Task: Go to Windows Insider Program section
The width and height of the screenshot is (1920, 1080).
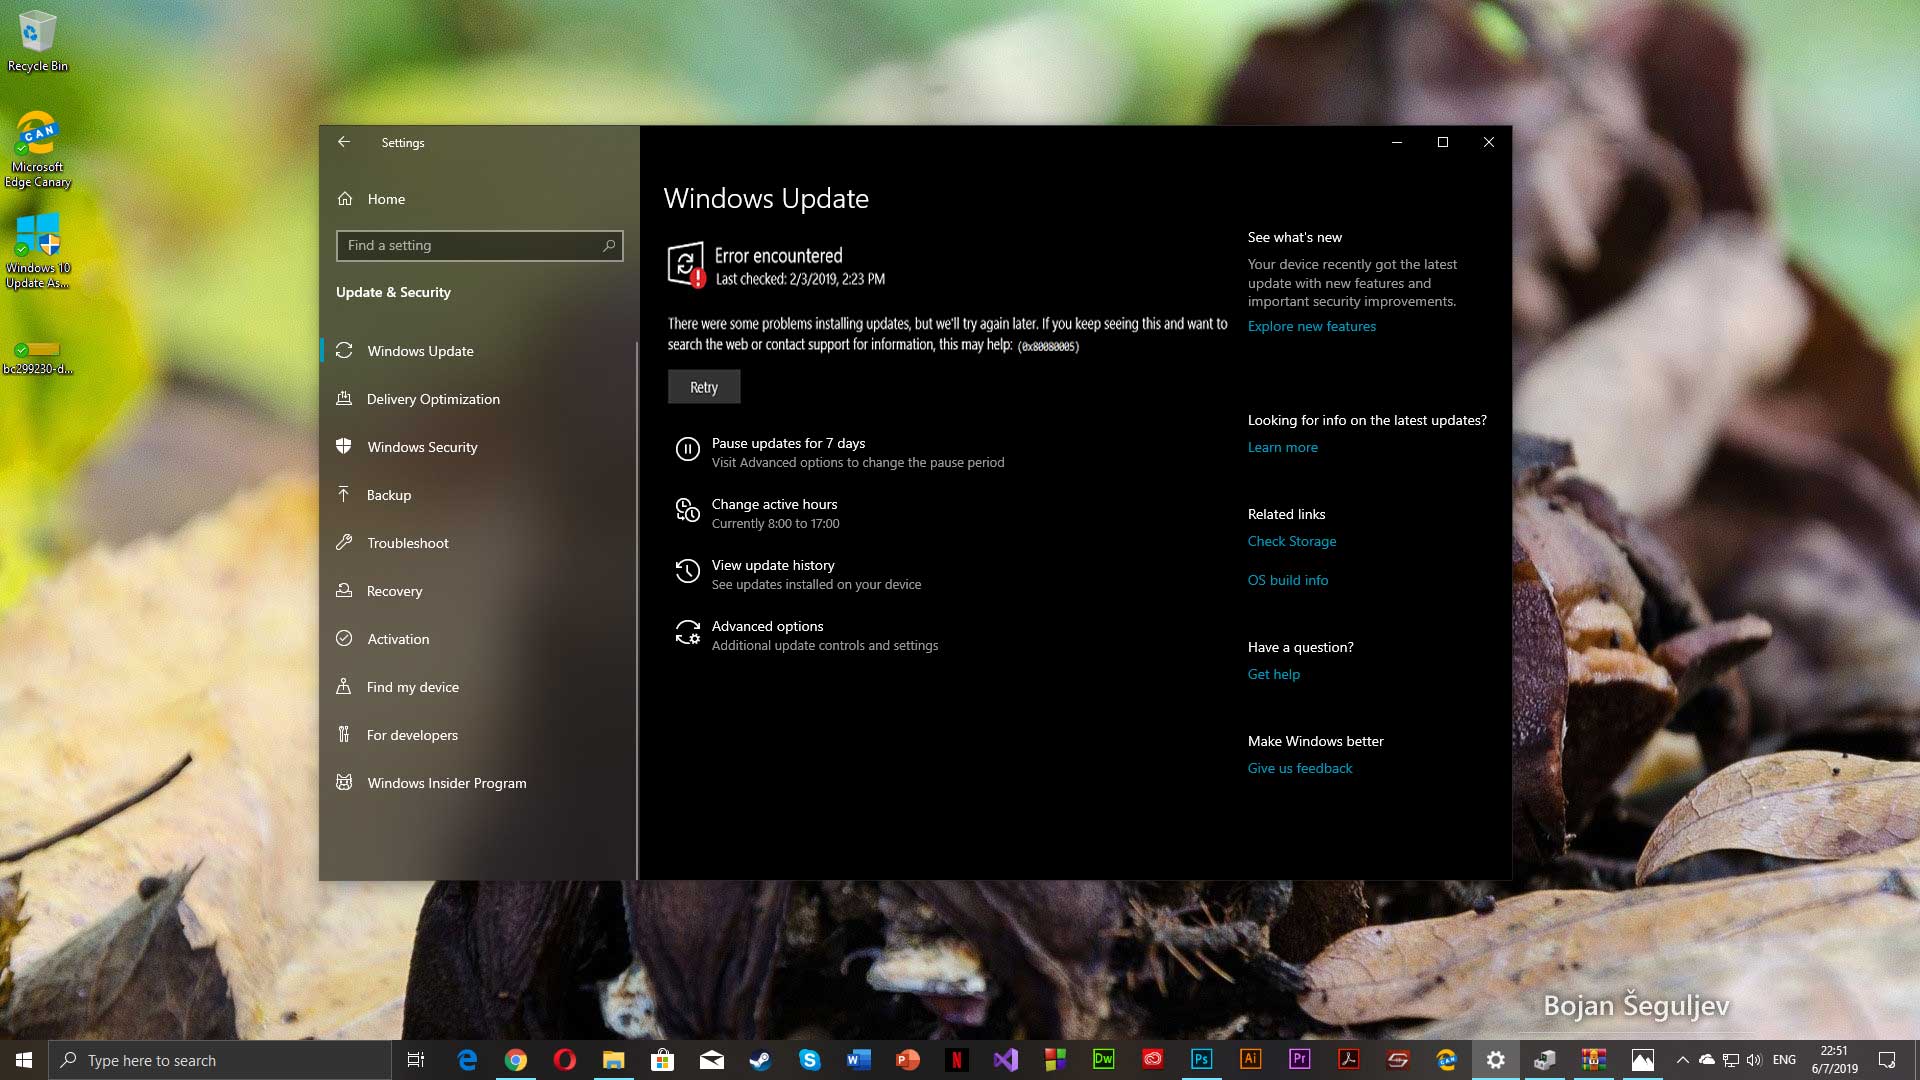Action: point(446,783)
